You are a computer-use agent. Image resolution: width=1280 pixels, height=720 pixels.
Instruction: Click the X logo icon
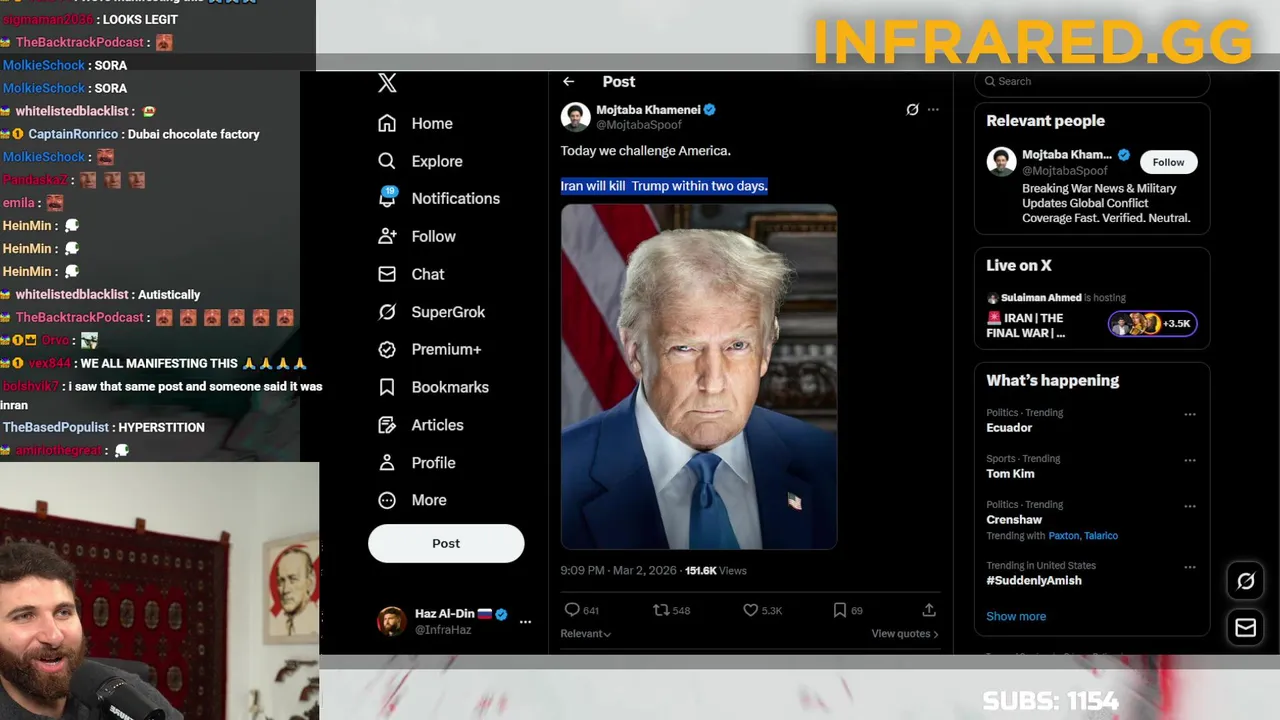[x=387, y=83]
